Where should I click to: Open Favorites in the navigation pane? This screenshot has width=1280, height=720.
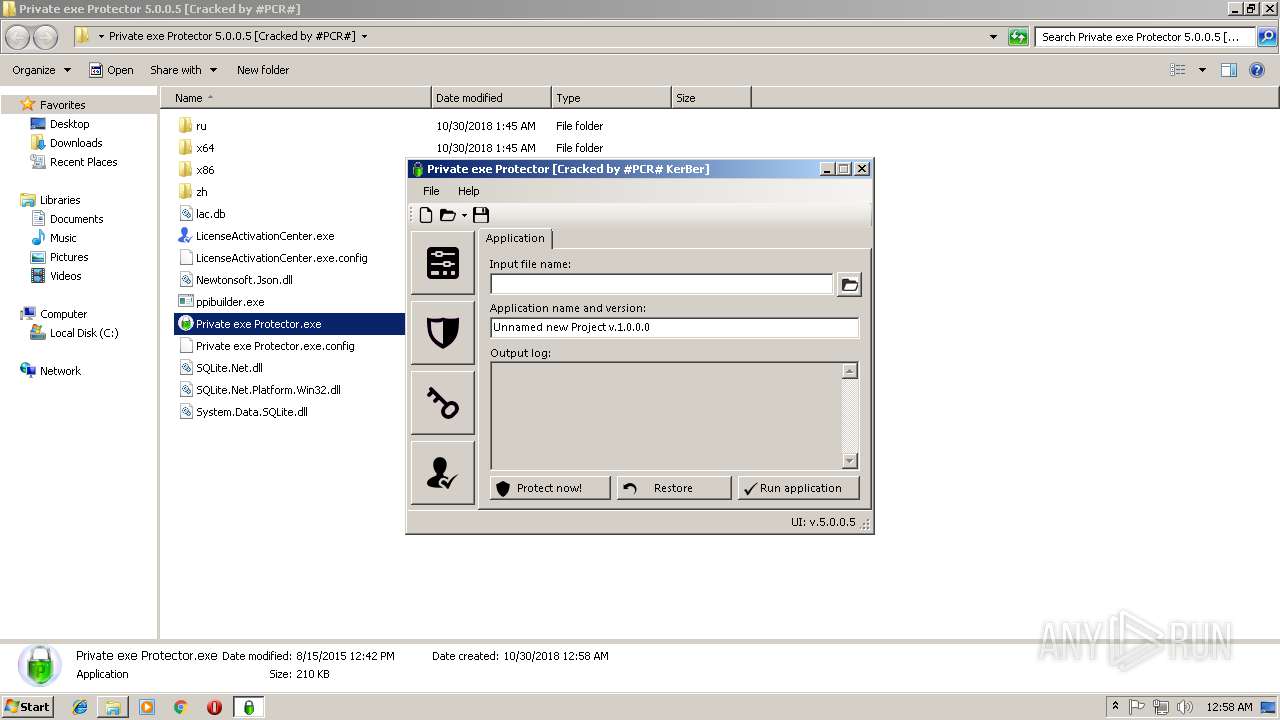click(x=62, y=105)
